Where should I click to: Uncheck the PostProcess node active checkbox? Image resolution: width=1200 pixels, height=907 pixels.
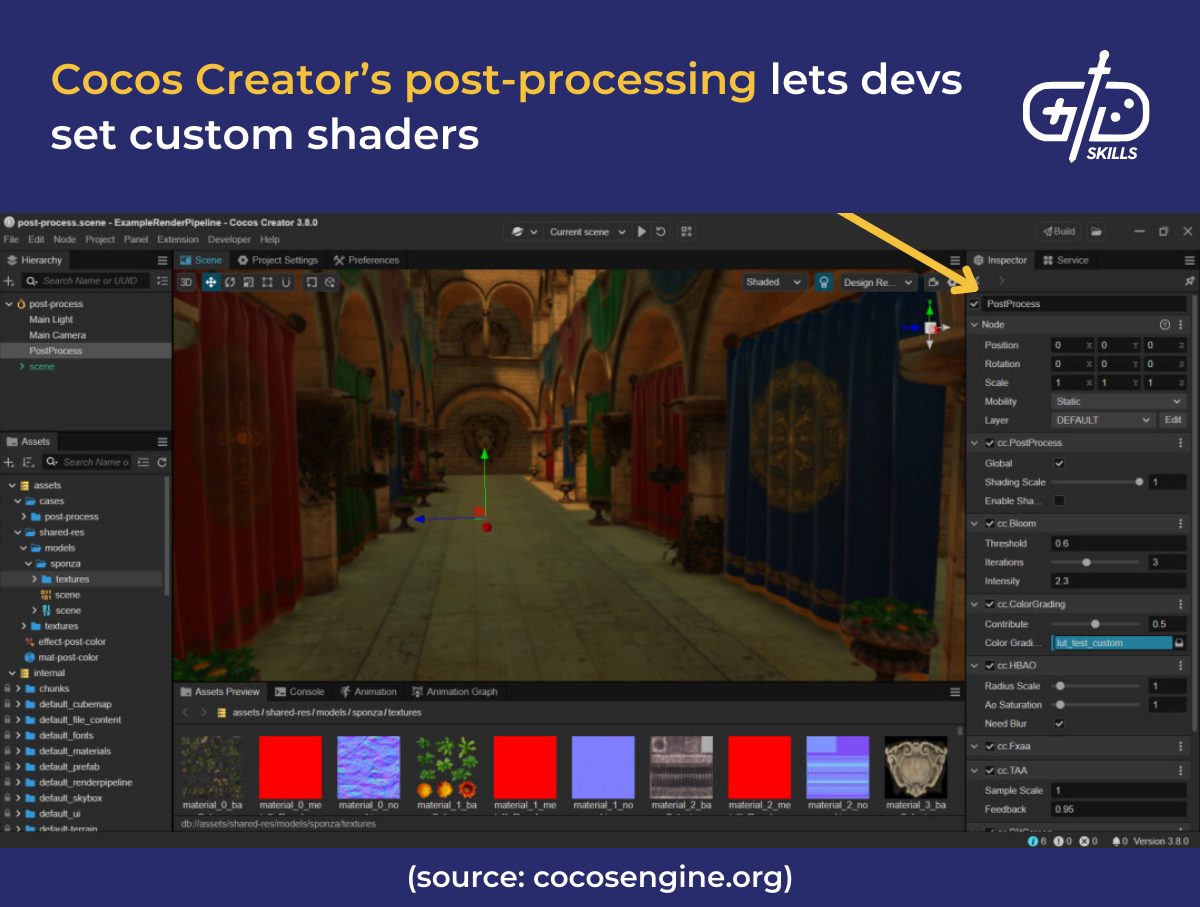click(x=974, y=303)
